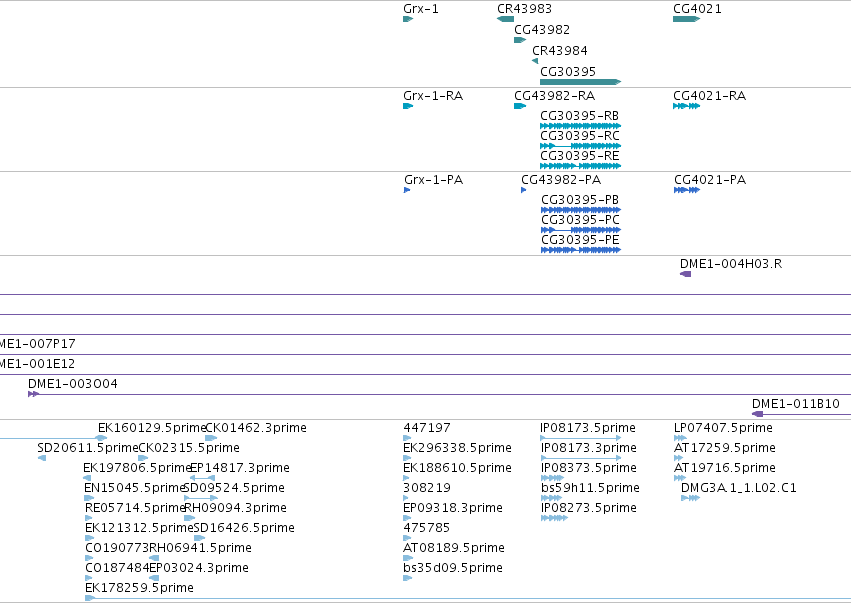This screenshot has width=851, height=603.
Task: Select the bs59h11.5prime EST
Action: click(x=590, y=488)
